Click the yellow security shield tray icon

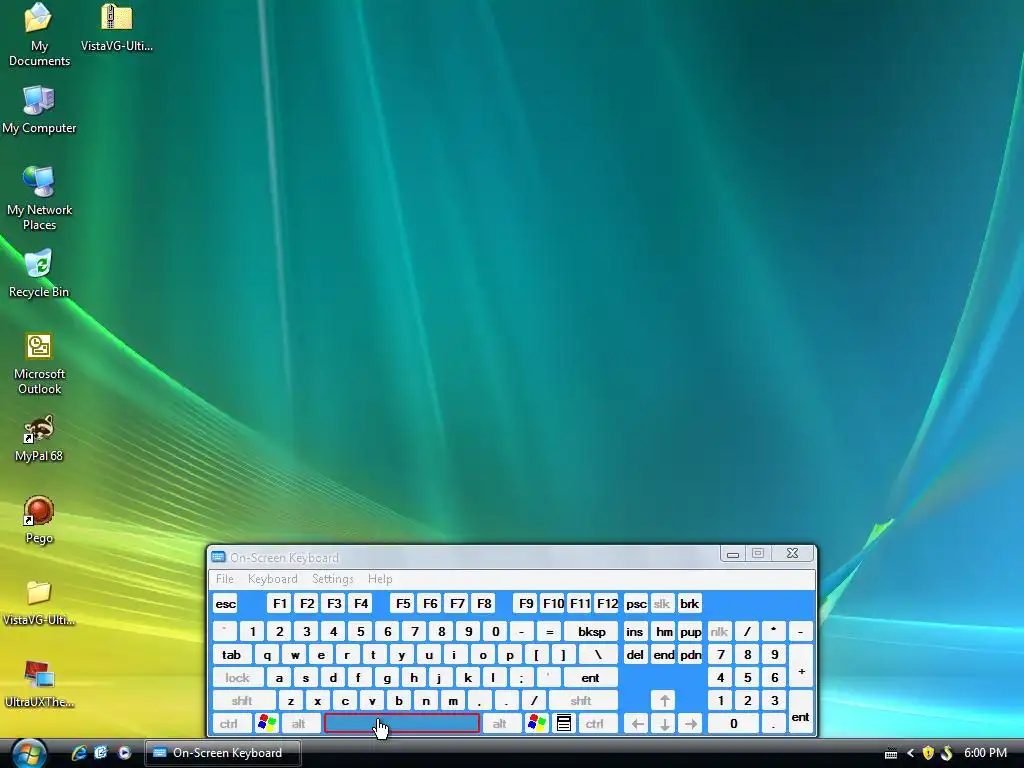(928, 753)
